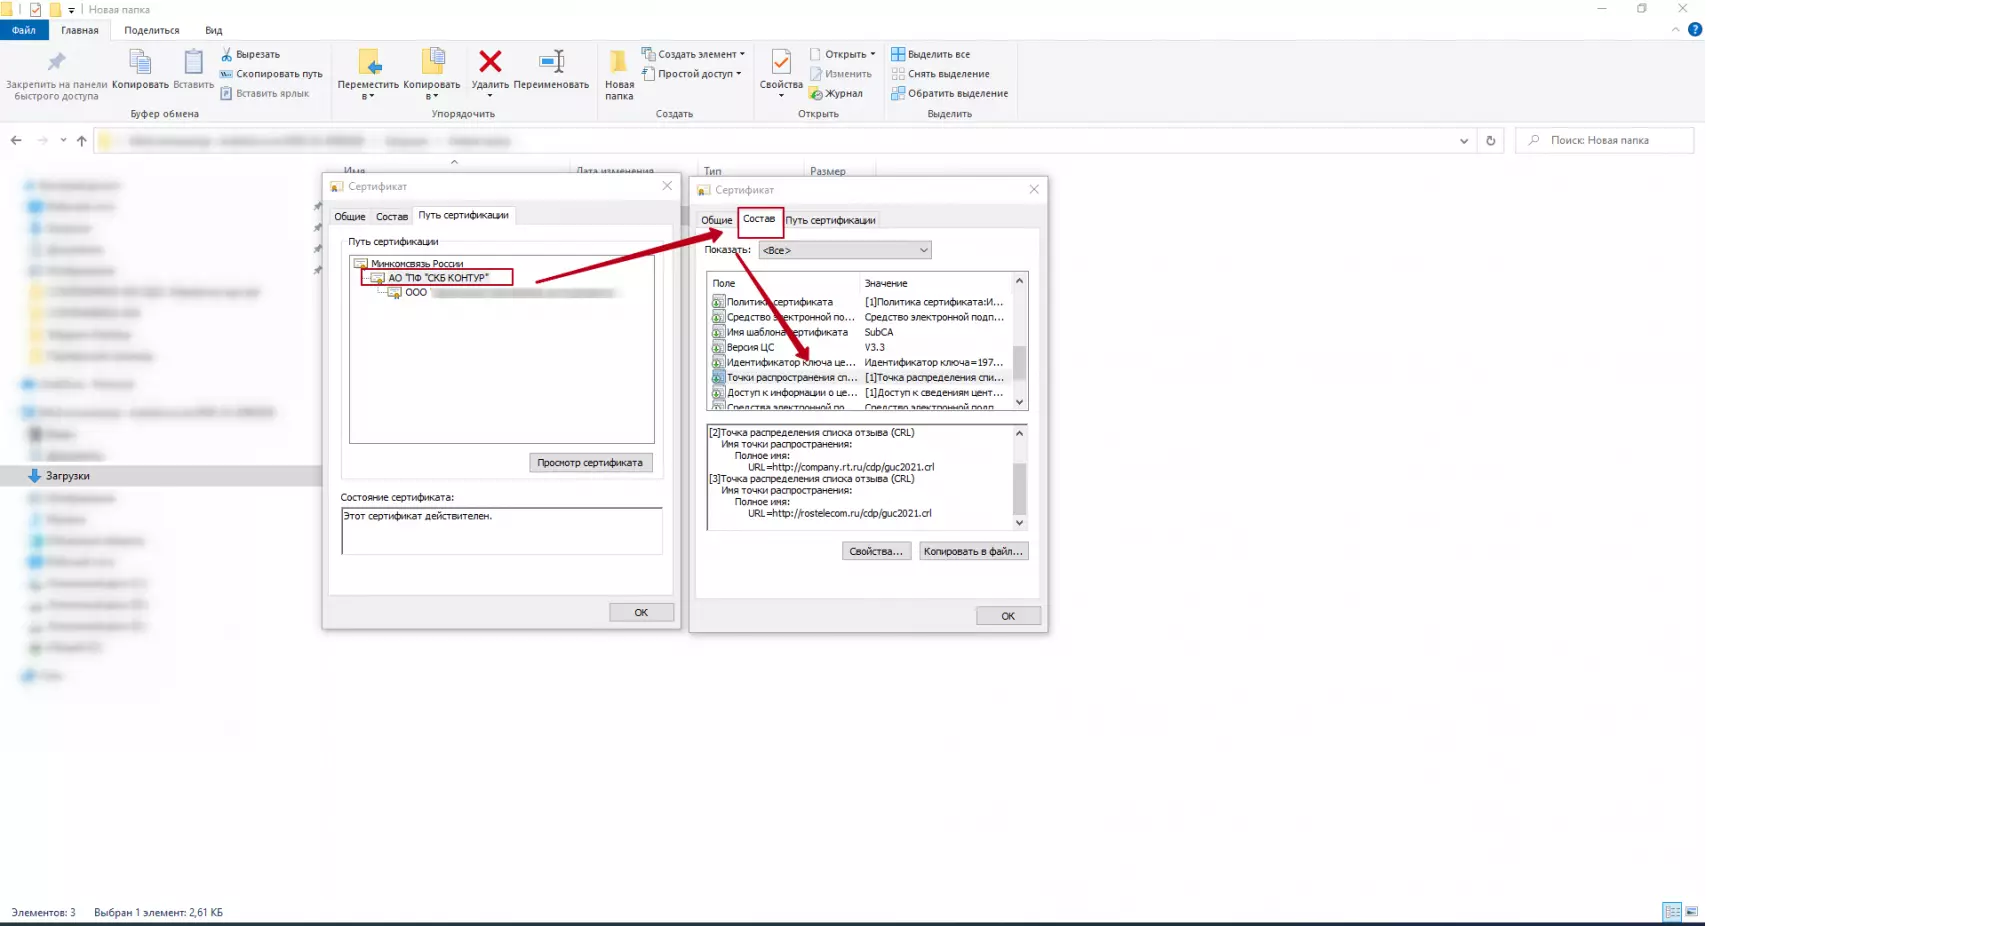Screen dimensions: 2000x926
Task: Open the Файл ribbon tab
Action: click(24, 30)
